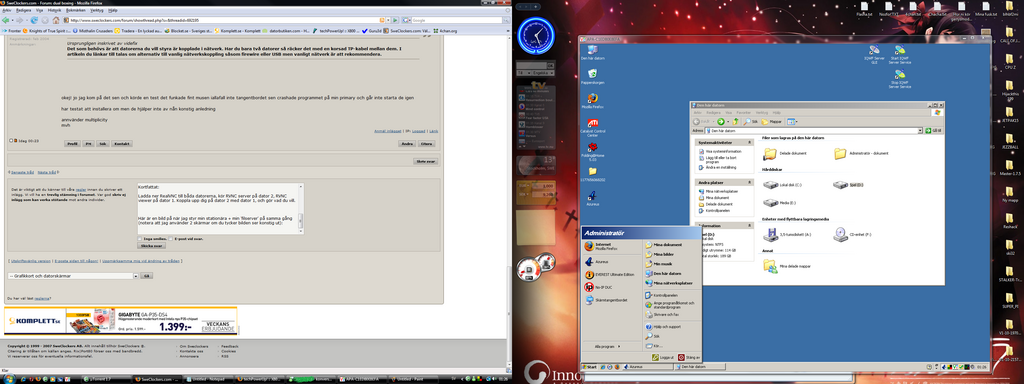
Task: Toggle the Inga smilies checkbox
Action: click(x=140, y=239)
